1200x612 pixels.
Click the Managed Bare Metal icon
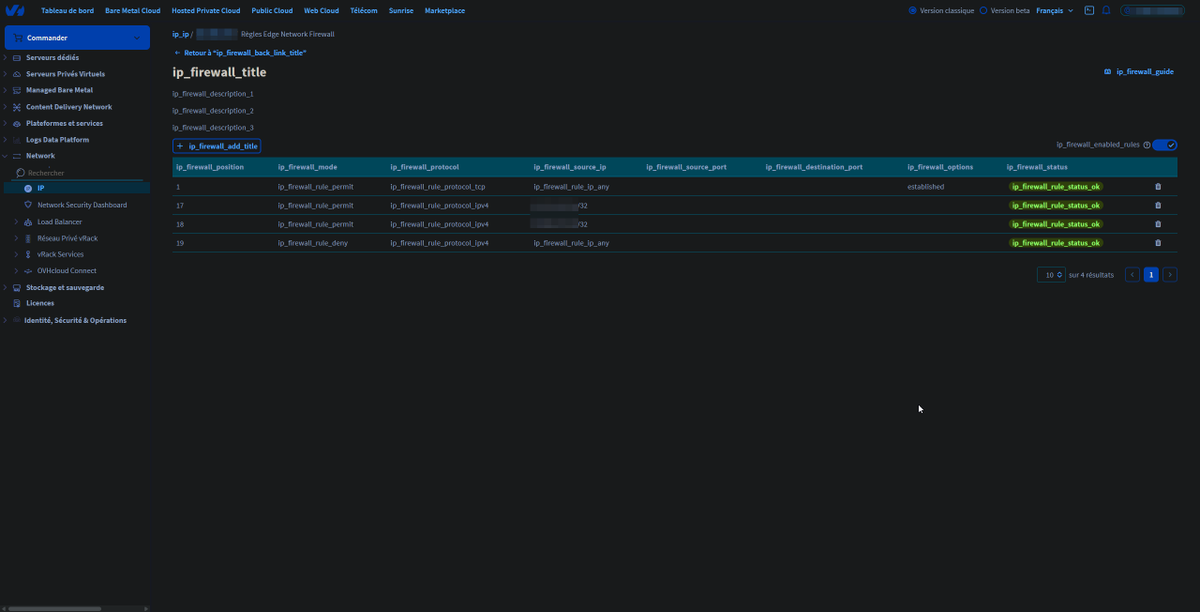tap(16, 90)
